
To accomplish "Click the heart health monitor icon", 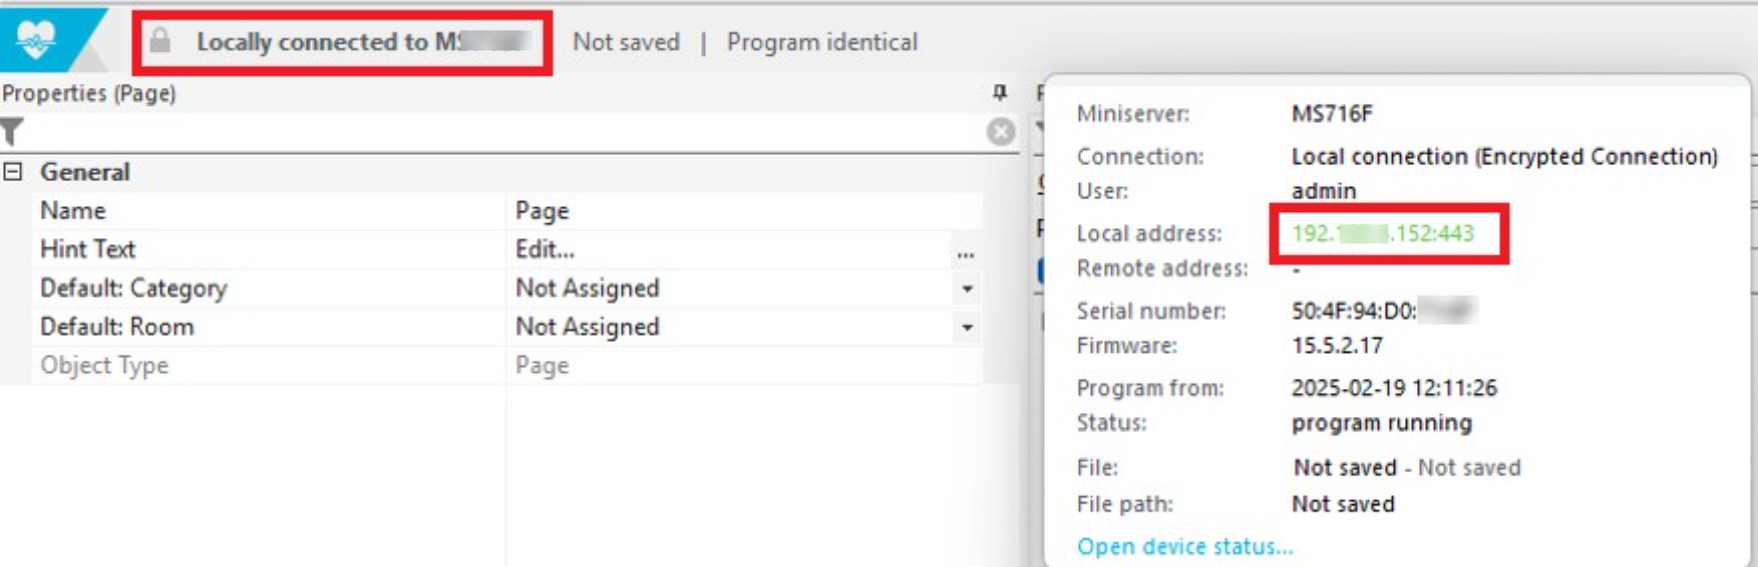I will (36, 40).
